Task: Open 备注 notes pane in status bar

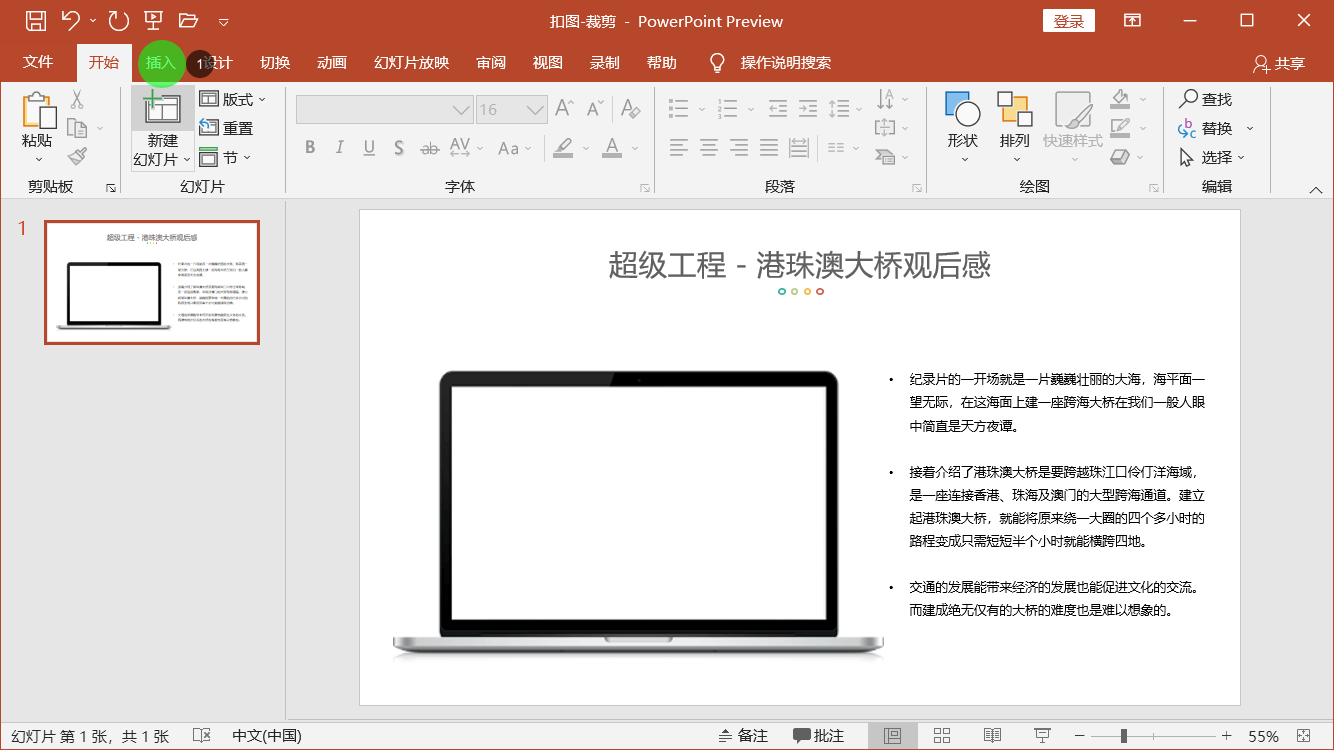Action: (743, 736)
